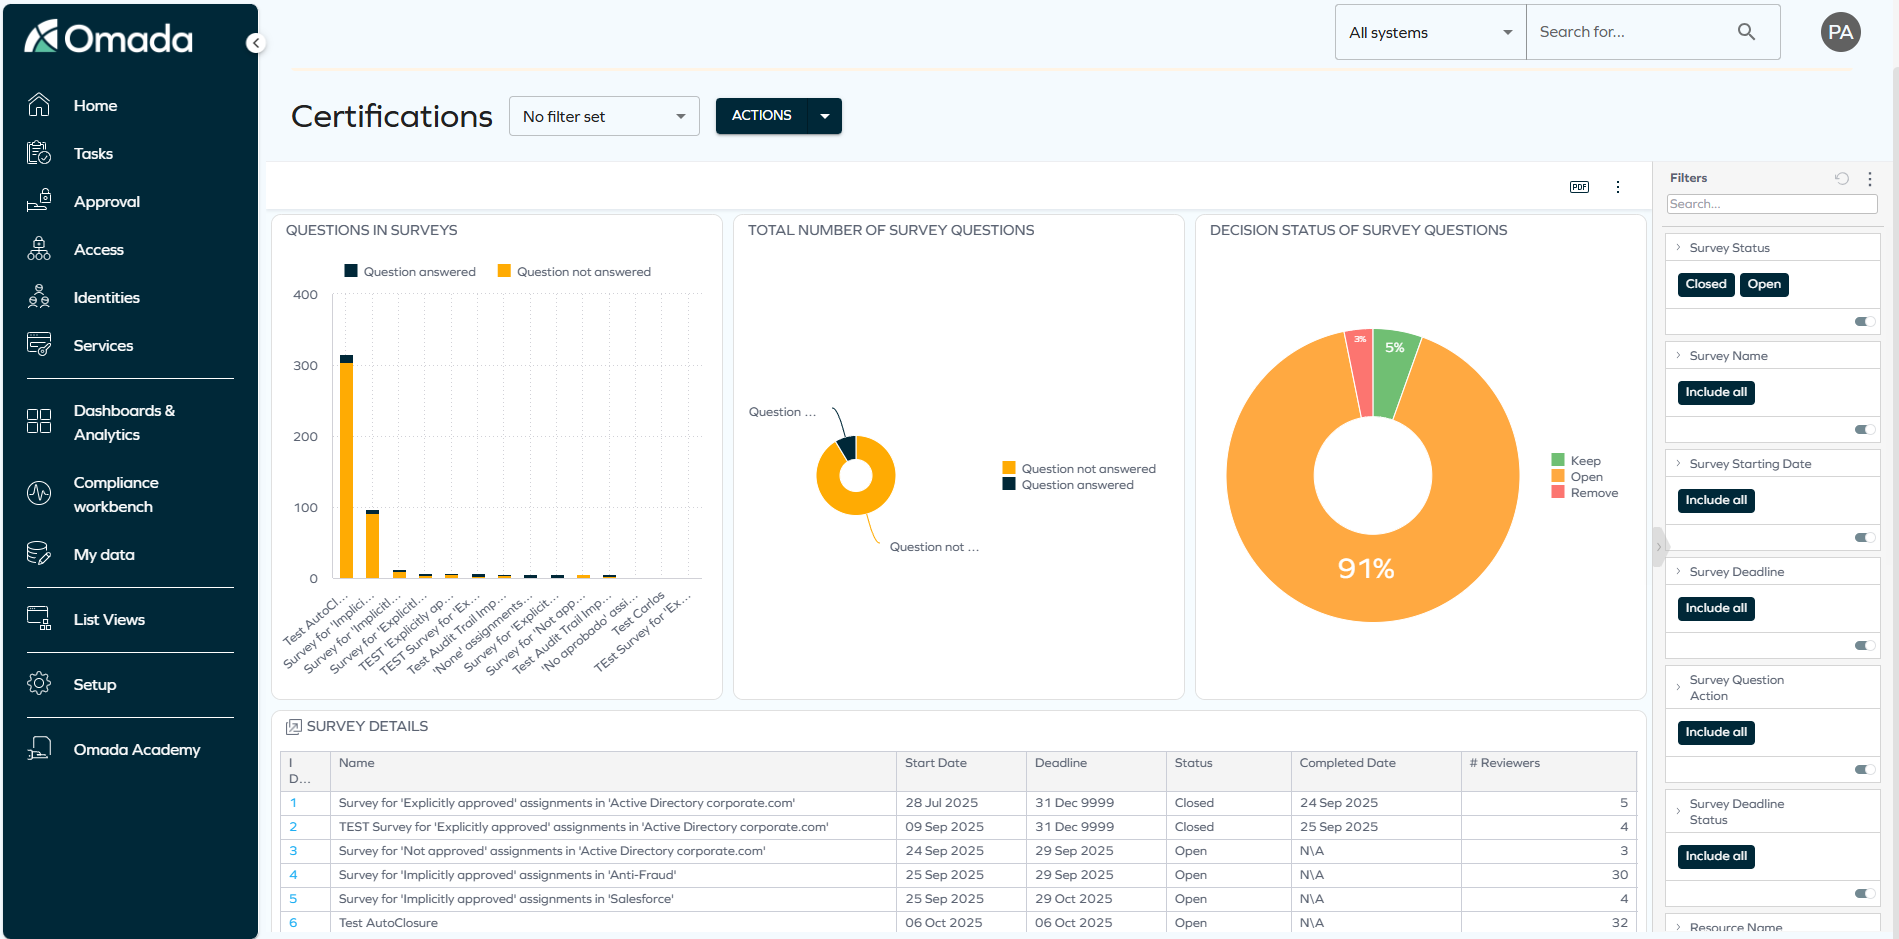Open the No filter set dropdown
This screenshot has height=939, width=1899.
(x=603, y=116)
